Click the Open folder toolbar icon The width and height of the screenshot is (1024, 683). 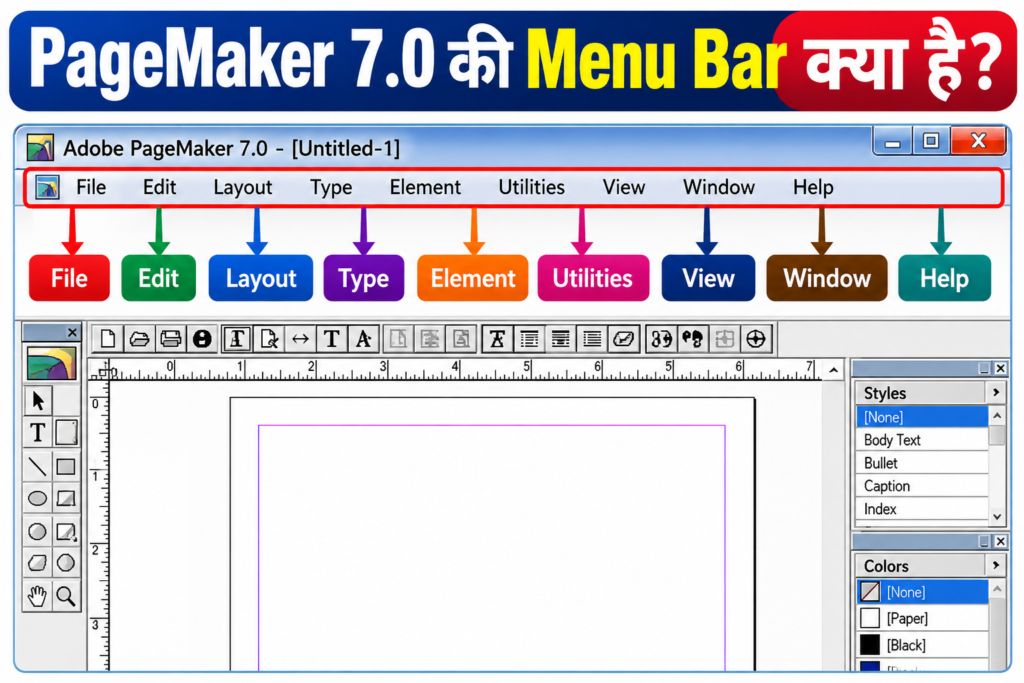(x=139, y=339)
